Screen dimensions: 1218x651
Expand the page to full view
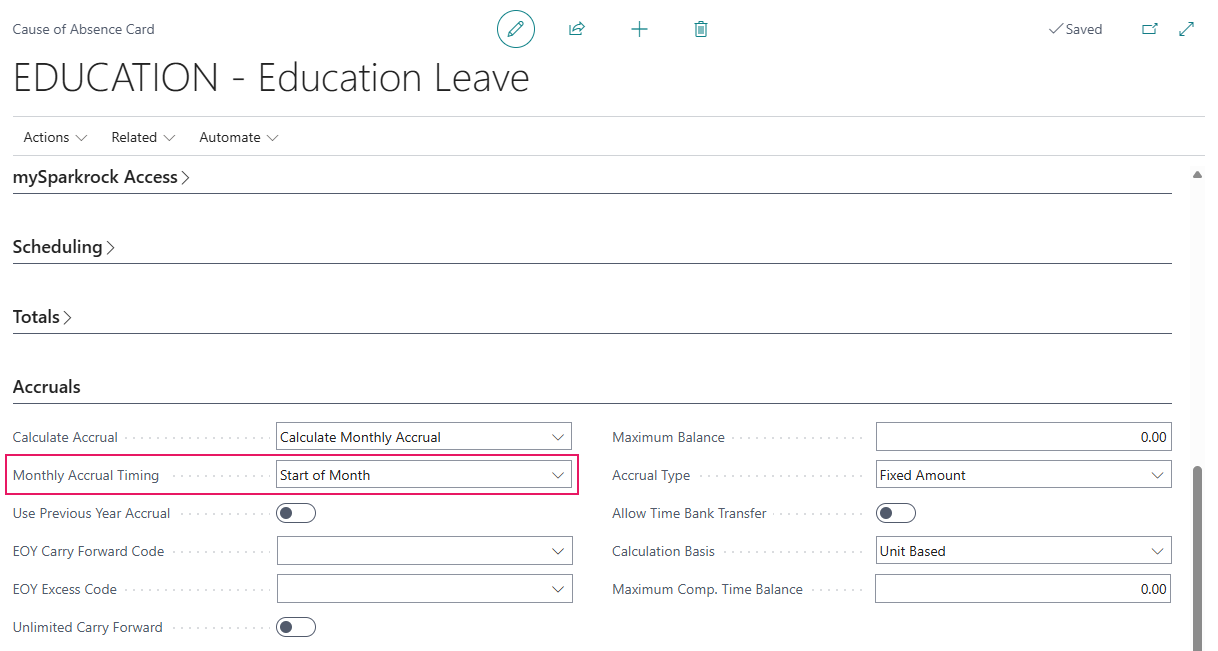pos(1187,29)
